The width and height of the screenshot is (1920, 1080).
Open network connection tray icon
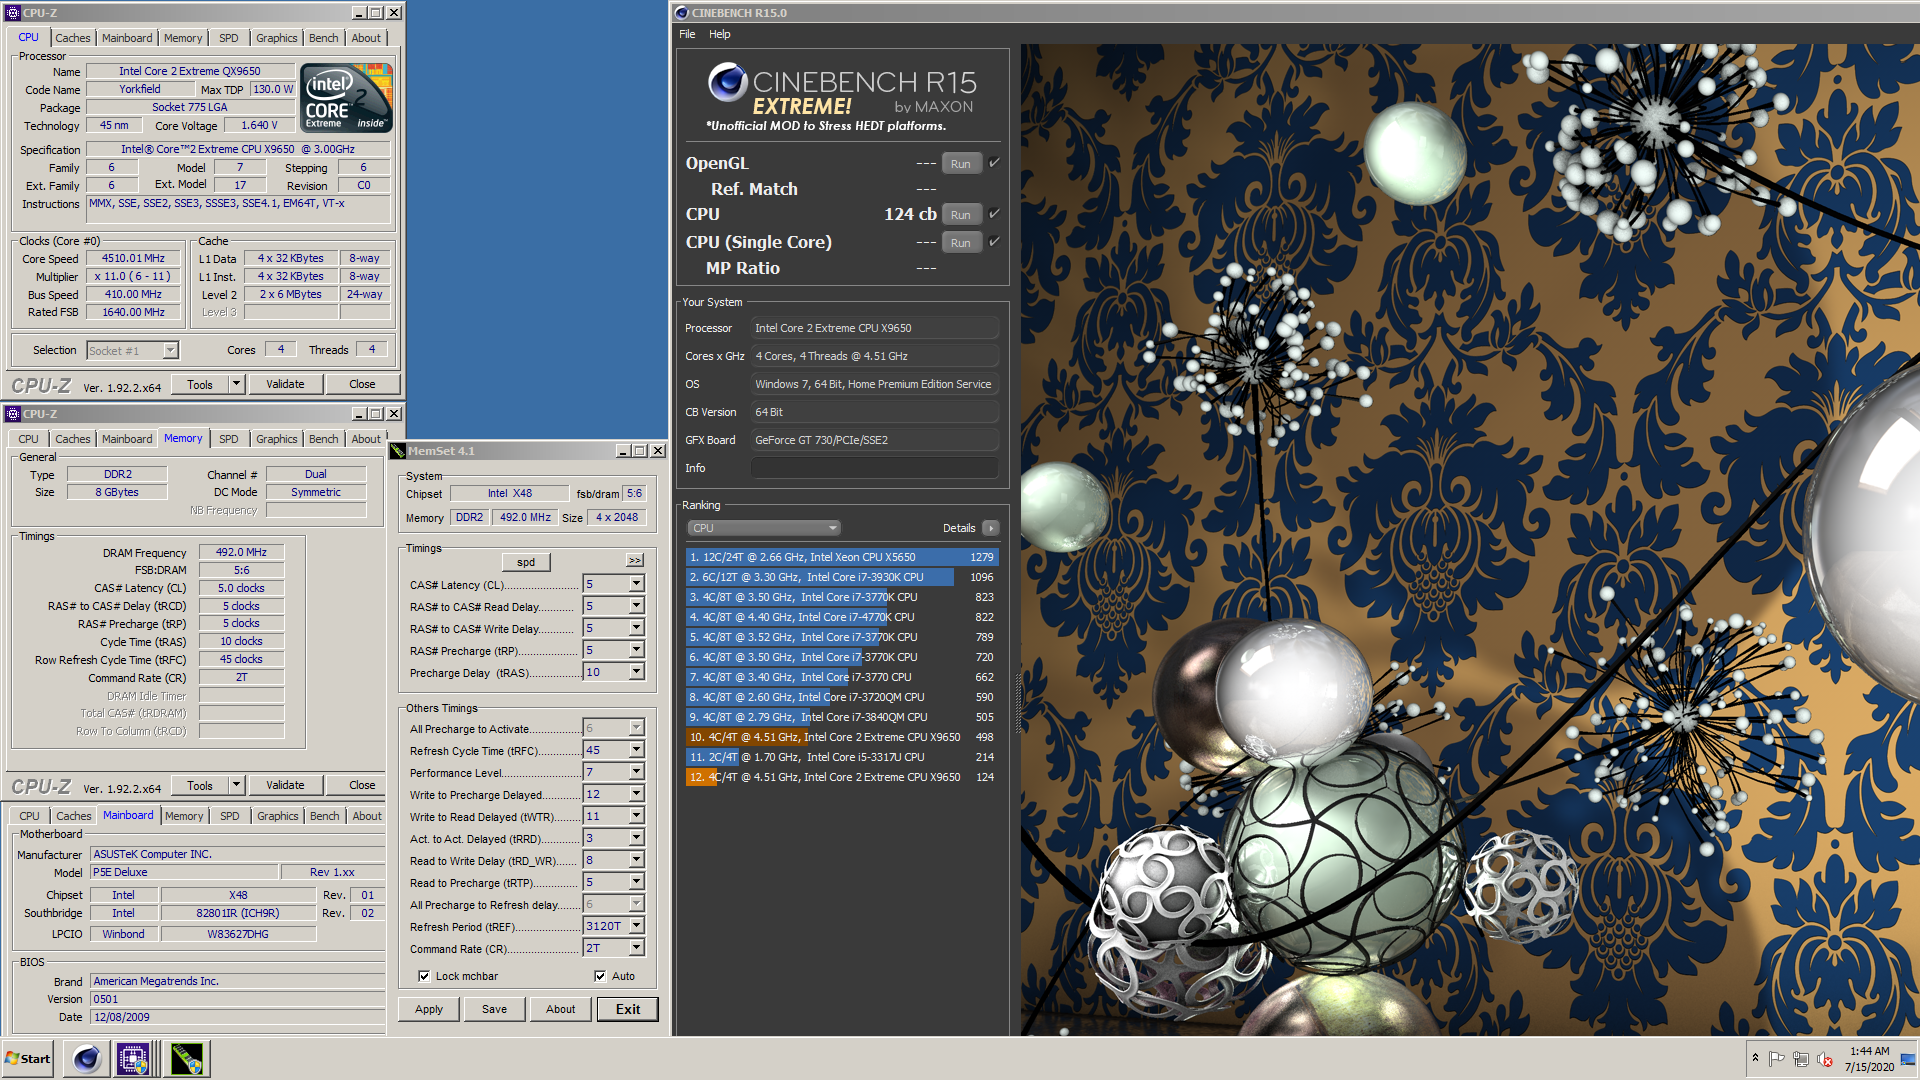coord(1801,1058)
